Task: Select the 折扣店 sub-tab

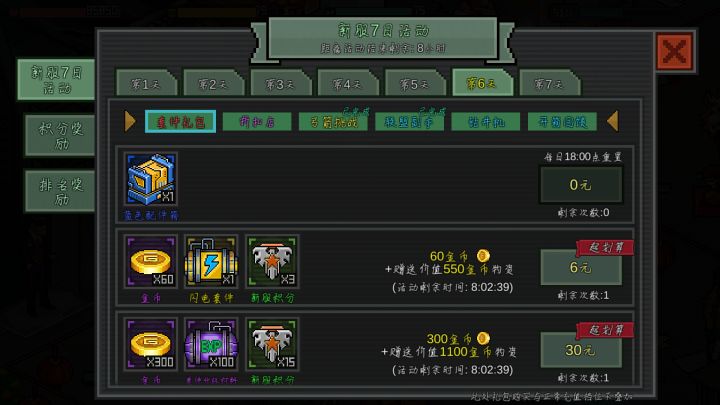Action: pos(257,122)
